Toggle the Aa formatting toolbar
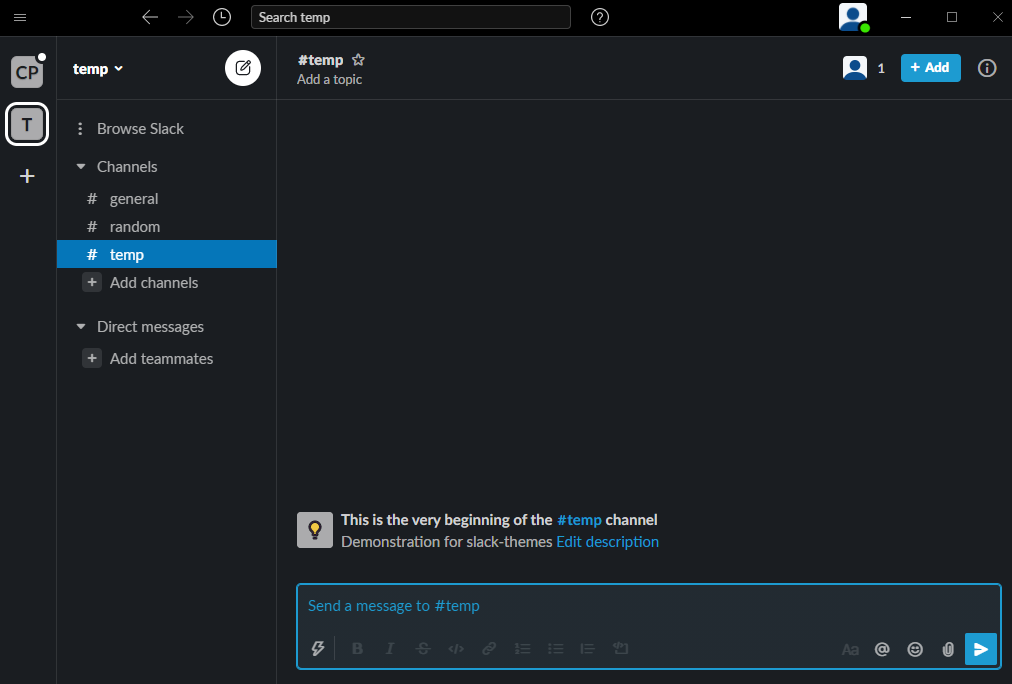The width and height of the screenshot is (1012, 684). [850, 649]
